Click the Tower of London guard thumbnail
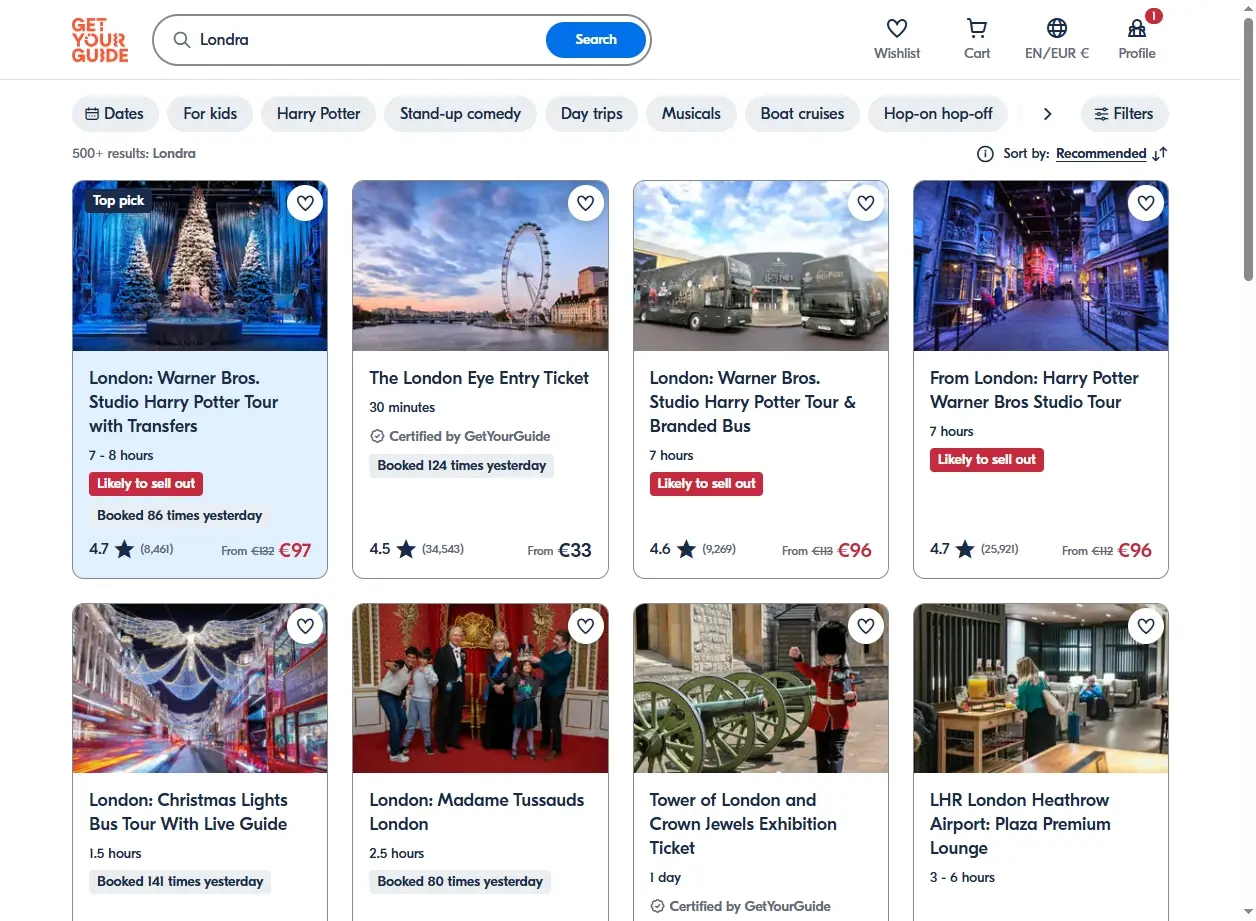Screen dimensions: 1256x921 (761, 688)
